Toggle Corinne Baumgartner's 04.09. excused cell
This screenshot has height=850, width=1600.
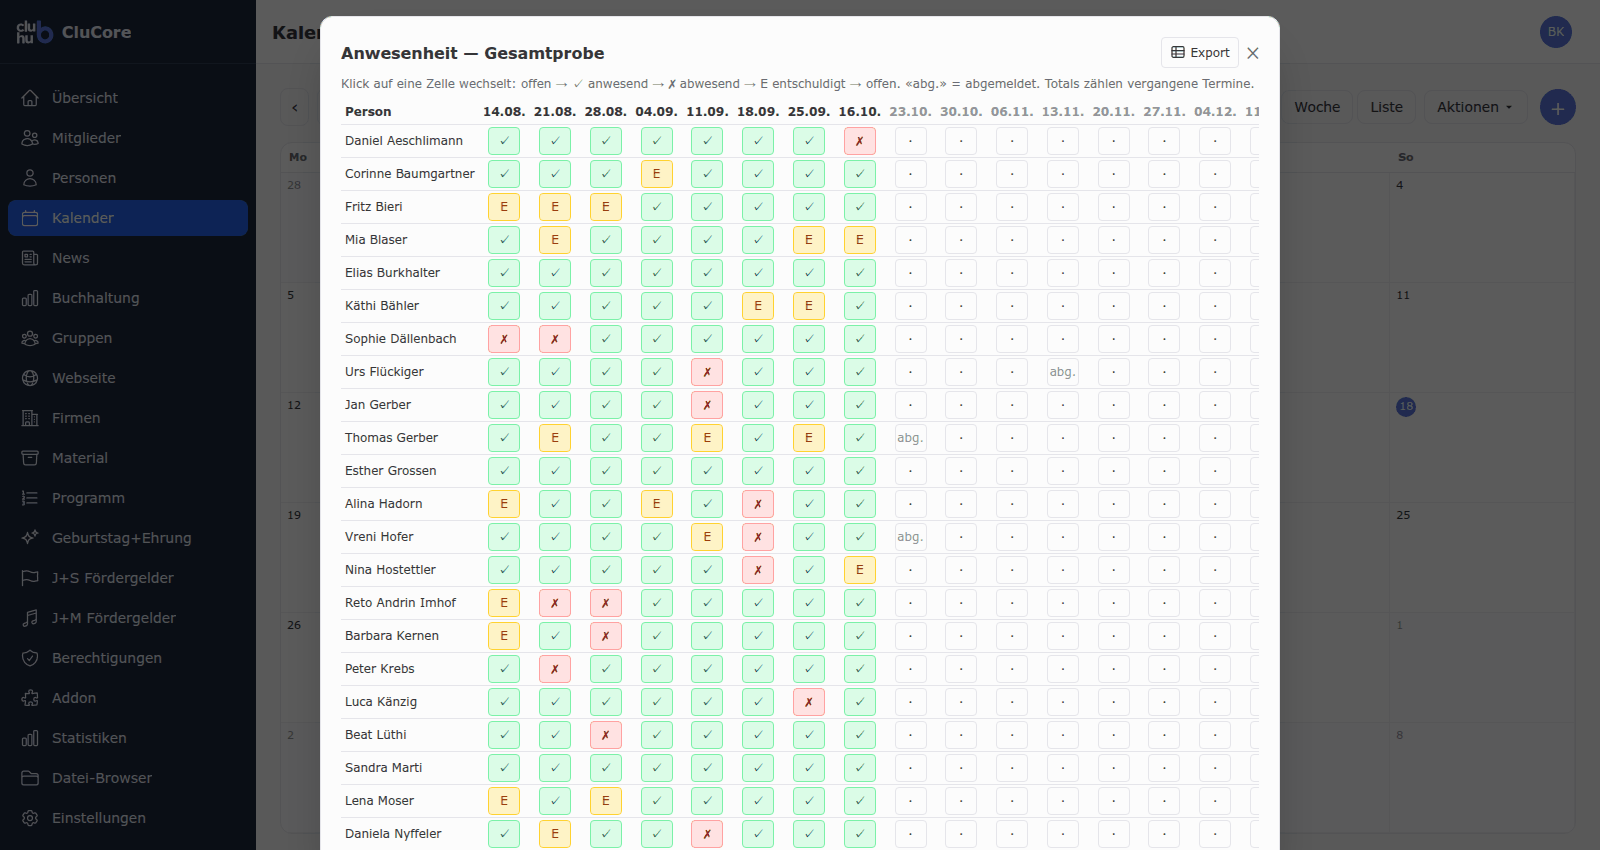tap(656, 174)
